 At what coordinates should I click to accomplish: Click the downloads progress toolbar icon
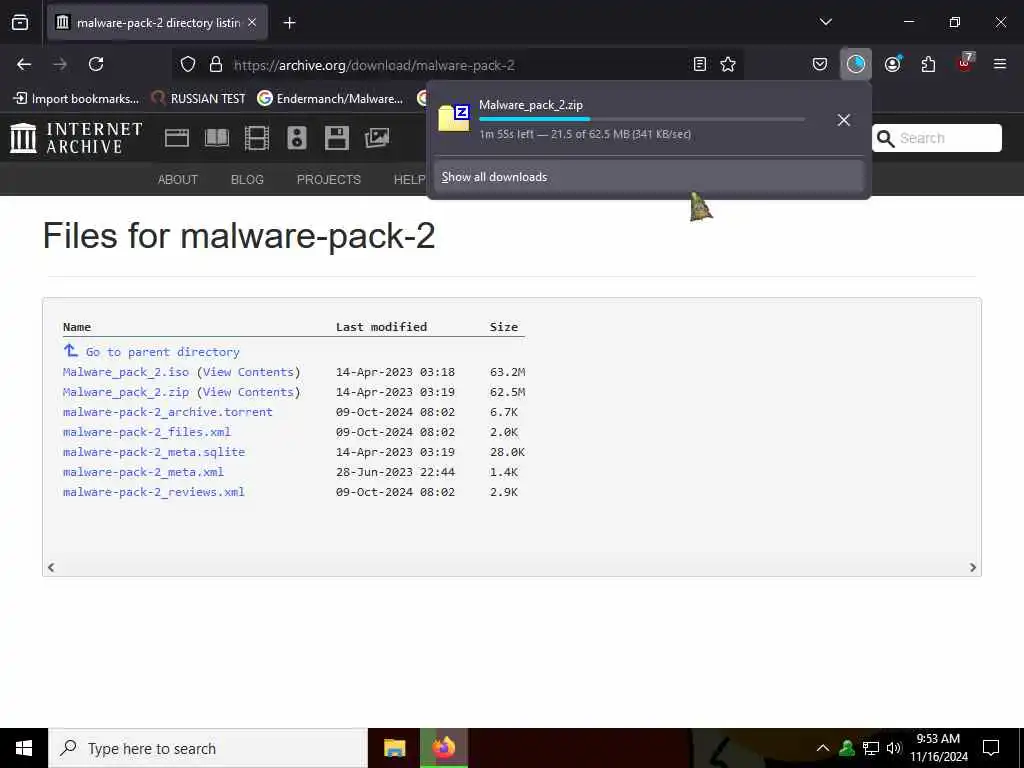click(856, 64)
